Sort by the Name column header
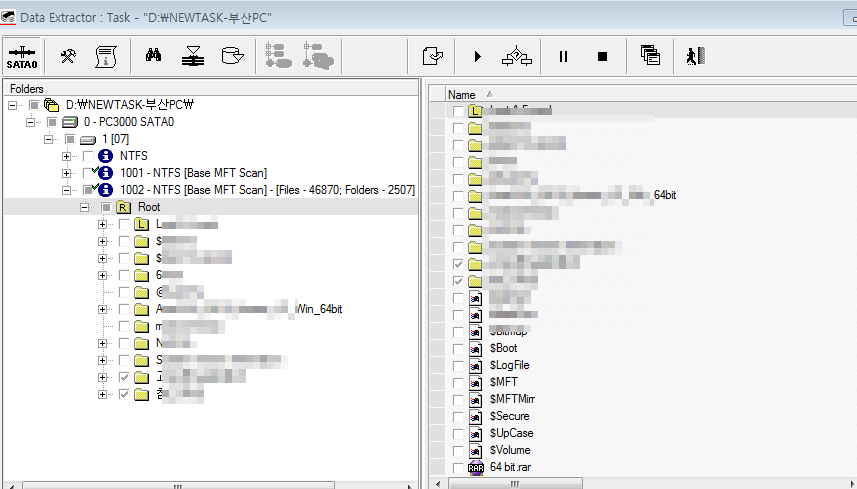 pos(462,95)
